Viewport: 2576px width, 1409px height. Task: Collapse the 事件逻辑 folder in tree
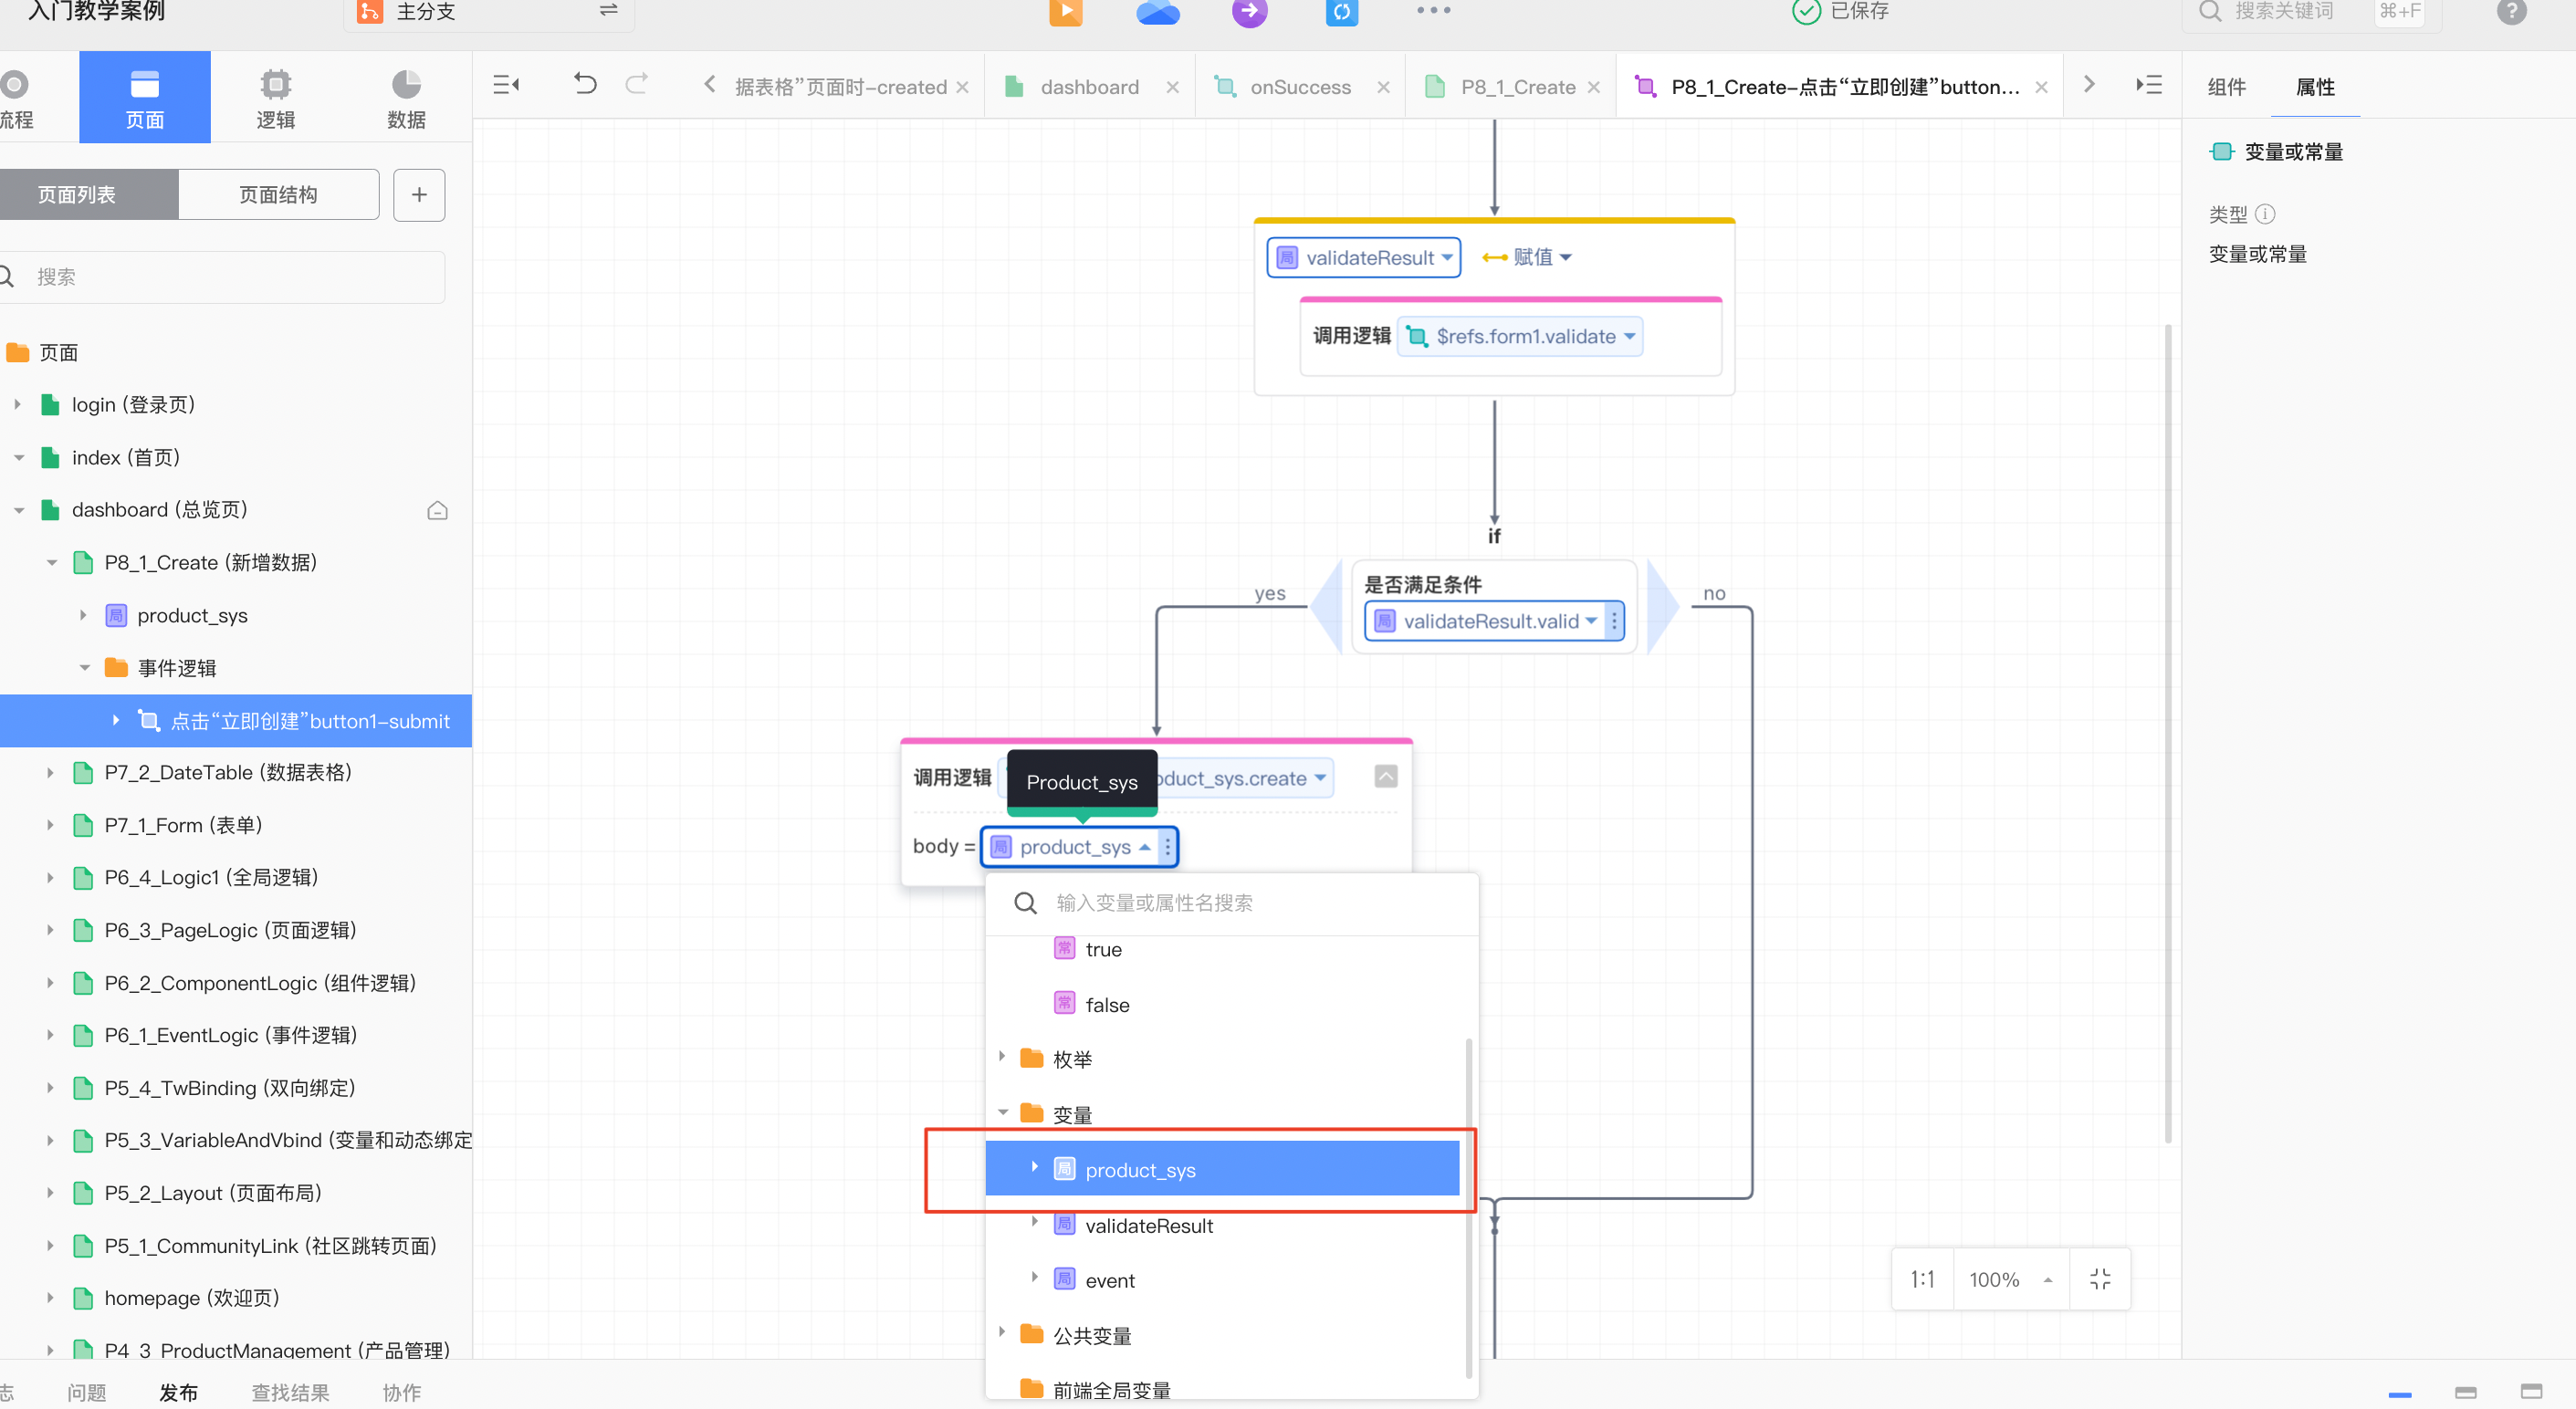pos(84,667)
